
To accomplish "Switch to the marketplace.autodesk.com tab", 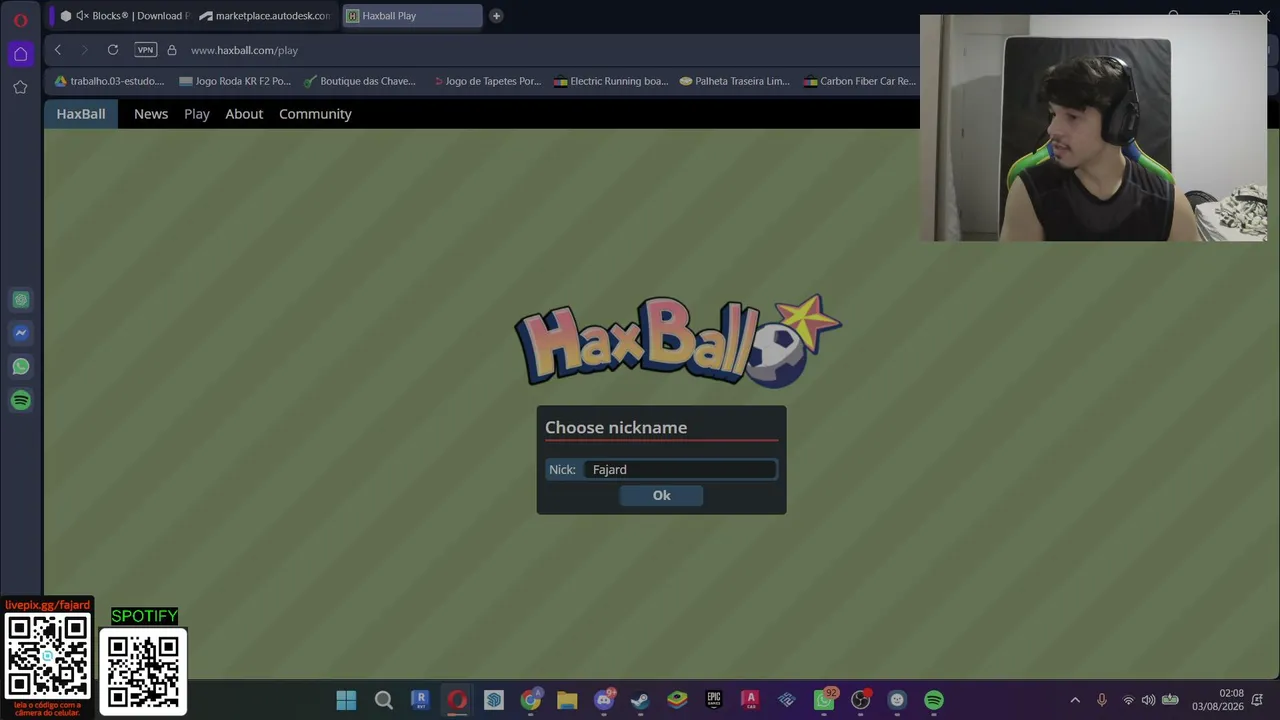I will point(266,16).
